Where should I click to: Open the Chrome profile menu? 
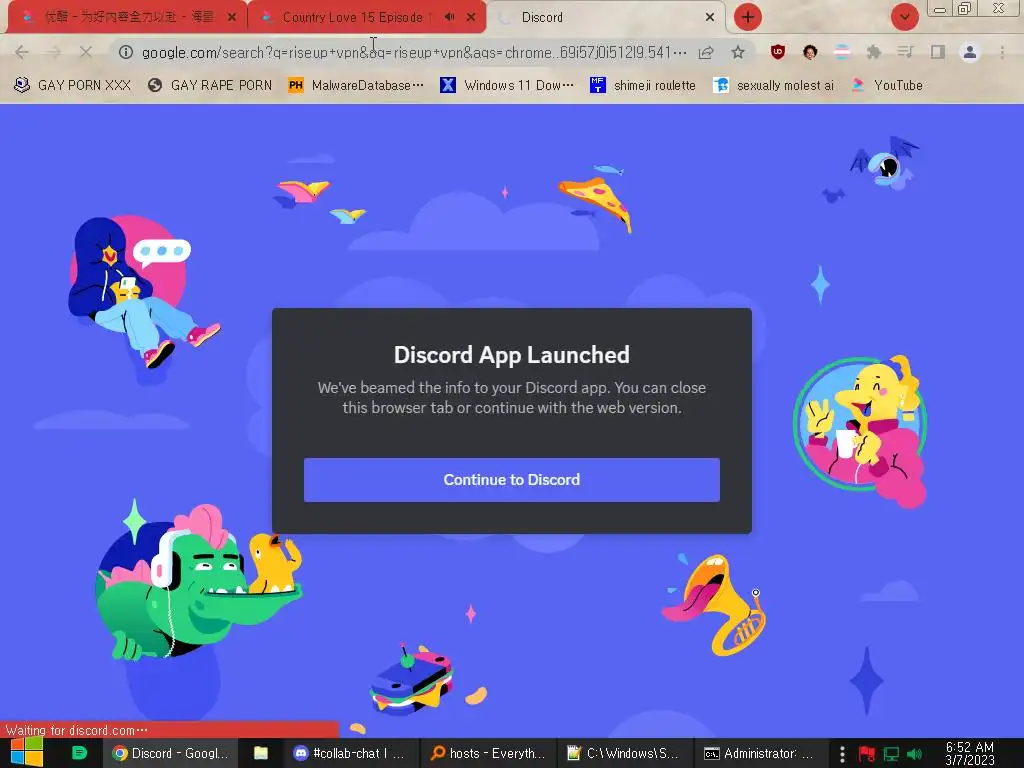970,52
